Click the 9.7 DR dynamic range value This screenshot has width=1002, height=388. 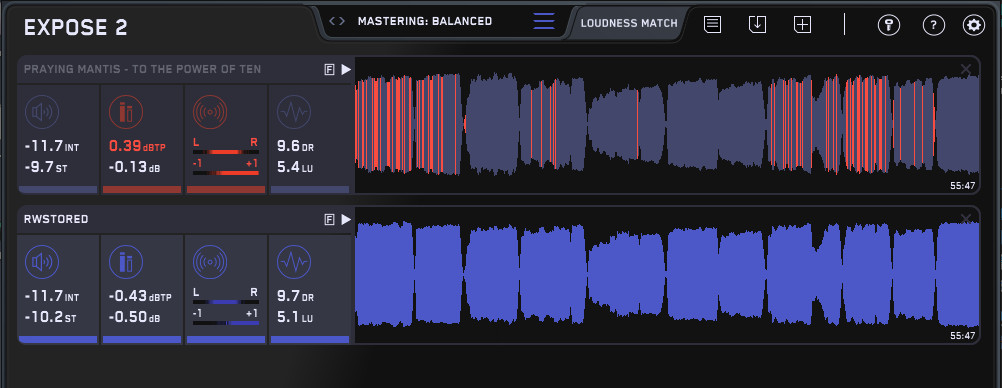point(295,297)
